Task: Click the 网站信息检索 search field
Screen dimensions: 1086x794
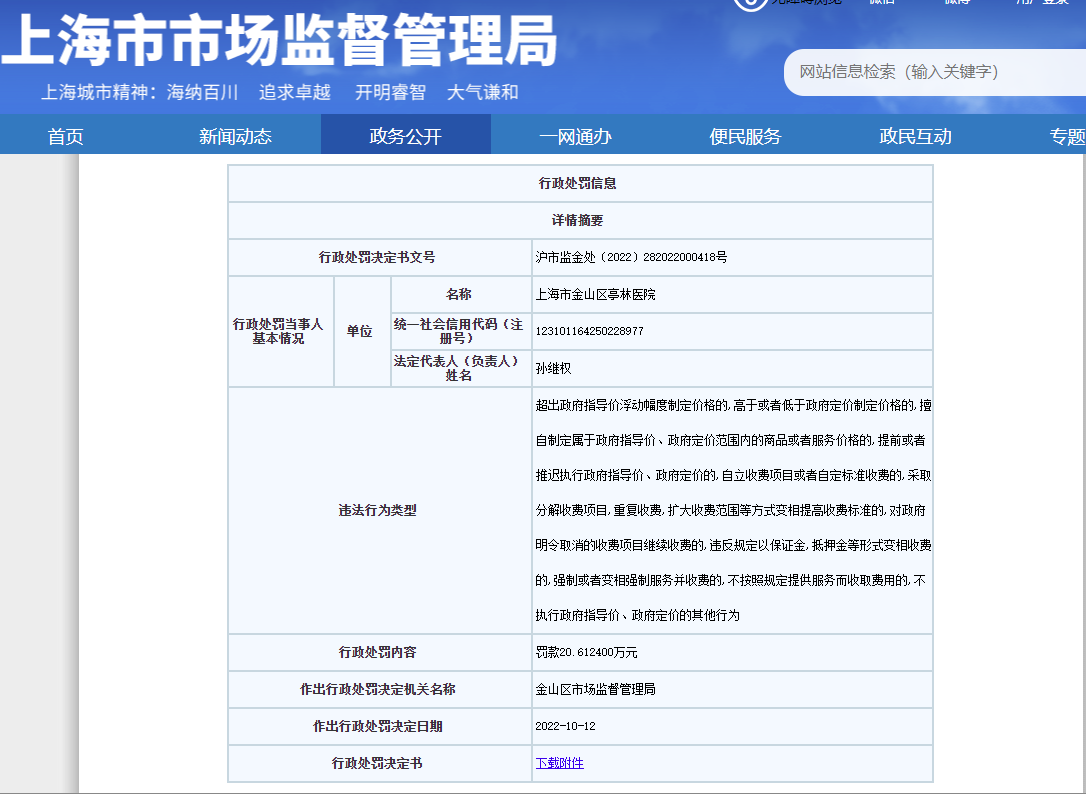Action: point(935,72)
